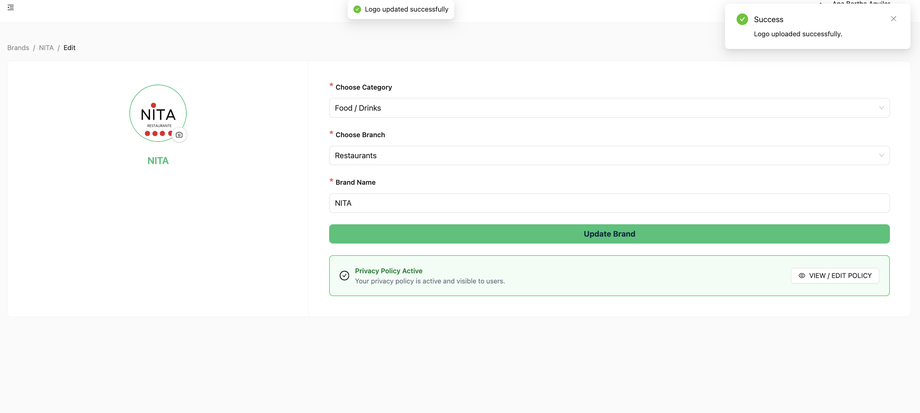Go to NITA in breadcrumb
The height and width of the screenshot is (413, 920).
46,48
